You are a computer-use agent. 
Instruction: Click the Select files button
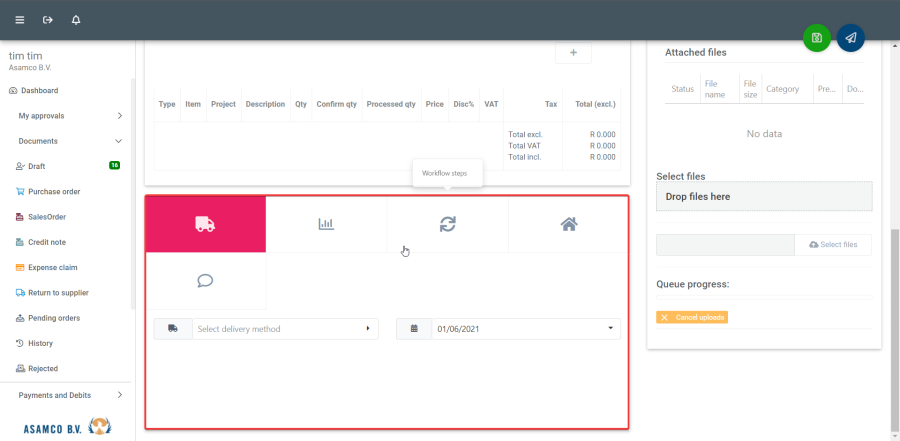[832, 245]
